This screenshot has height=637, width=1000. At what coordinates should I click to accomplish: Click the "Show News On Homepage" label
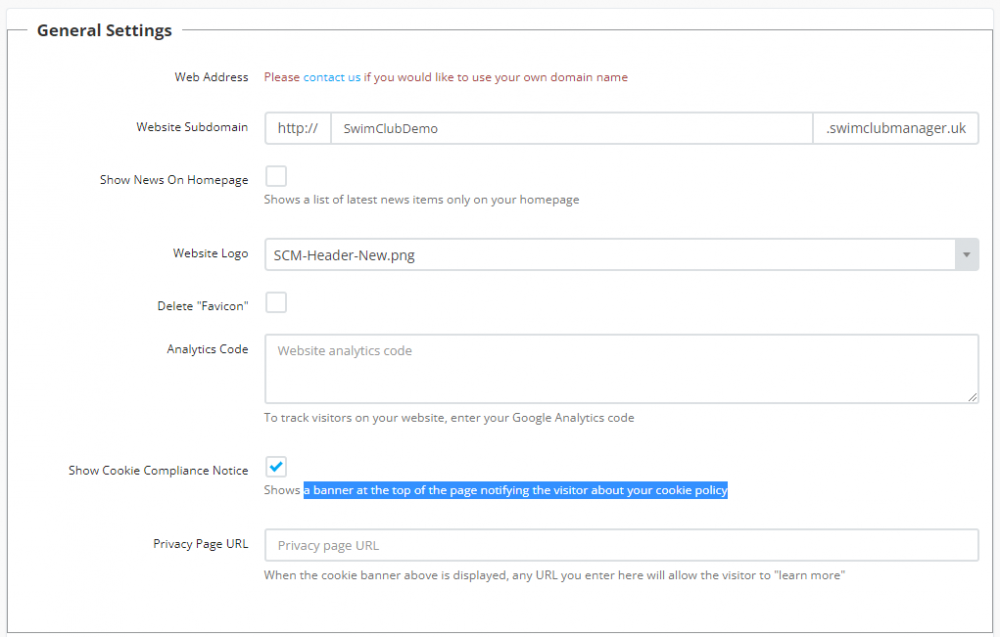click(x=174, y=180)
